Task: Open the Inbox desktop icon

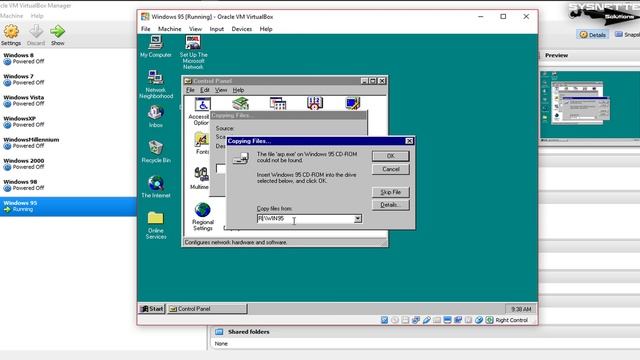Action: click(156, 116)
